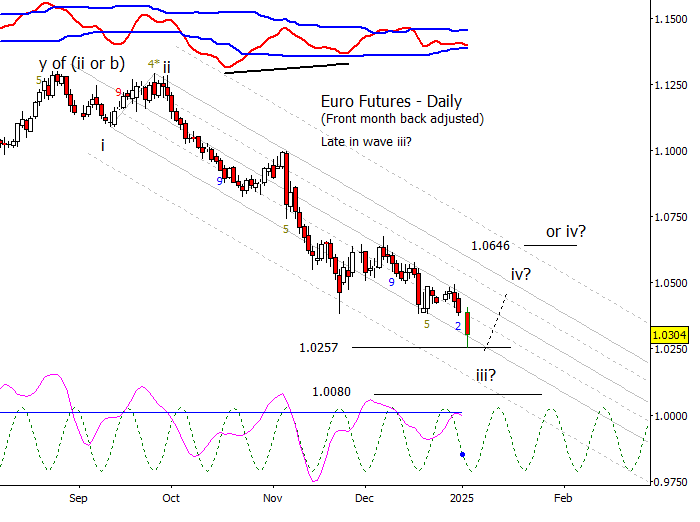Image resolution: width=700 pixels, height=522 pixels.
Task: Select the 'iii?' wave label
Action: (486, 375)
